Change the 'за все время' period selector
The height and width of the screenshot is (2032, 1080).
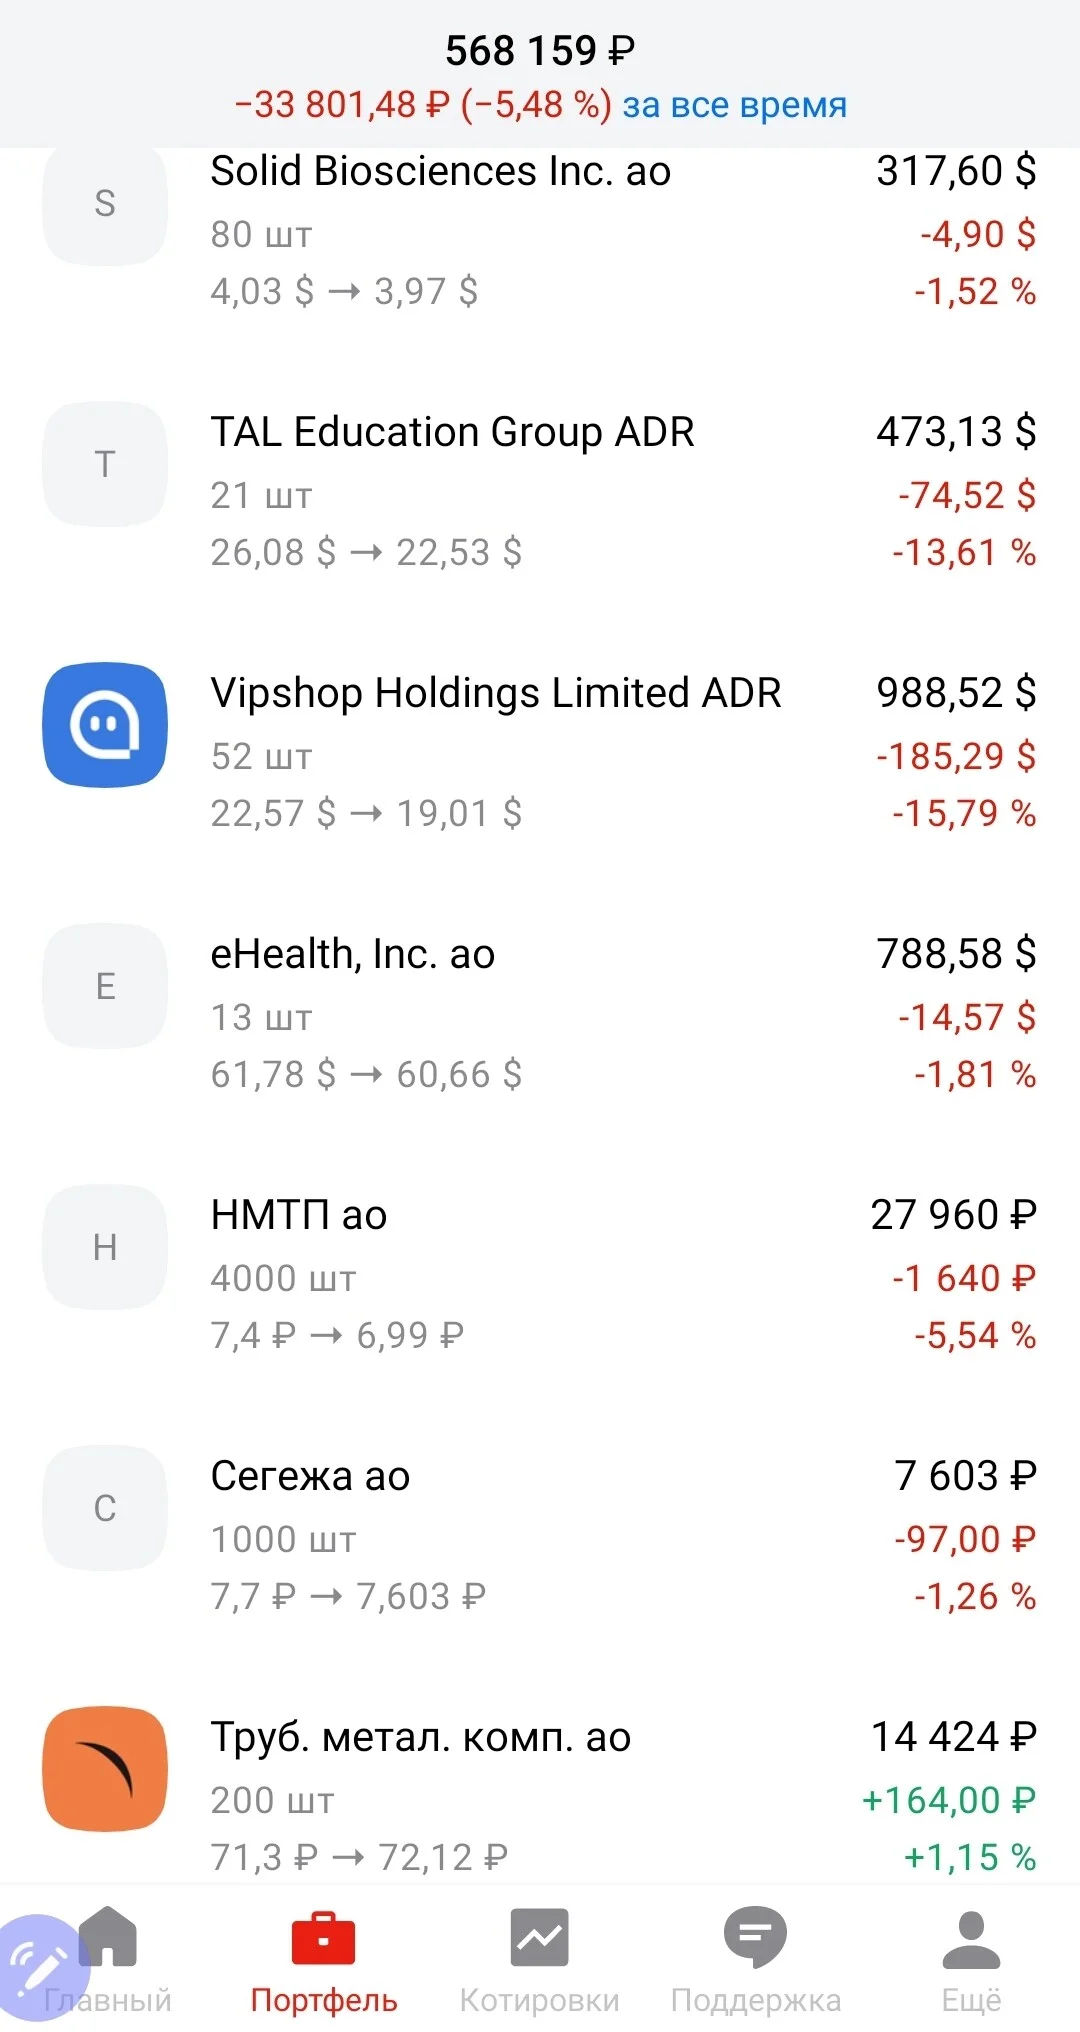(734, 105)
